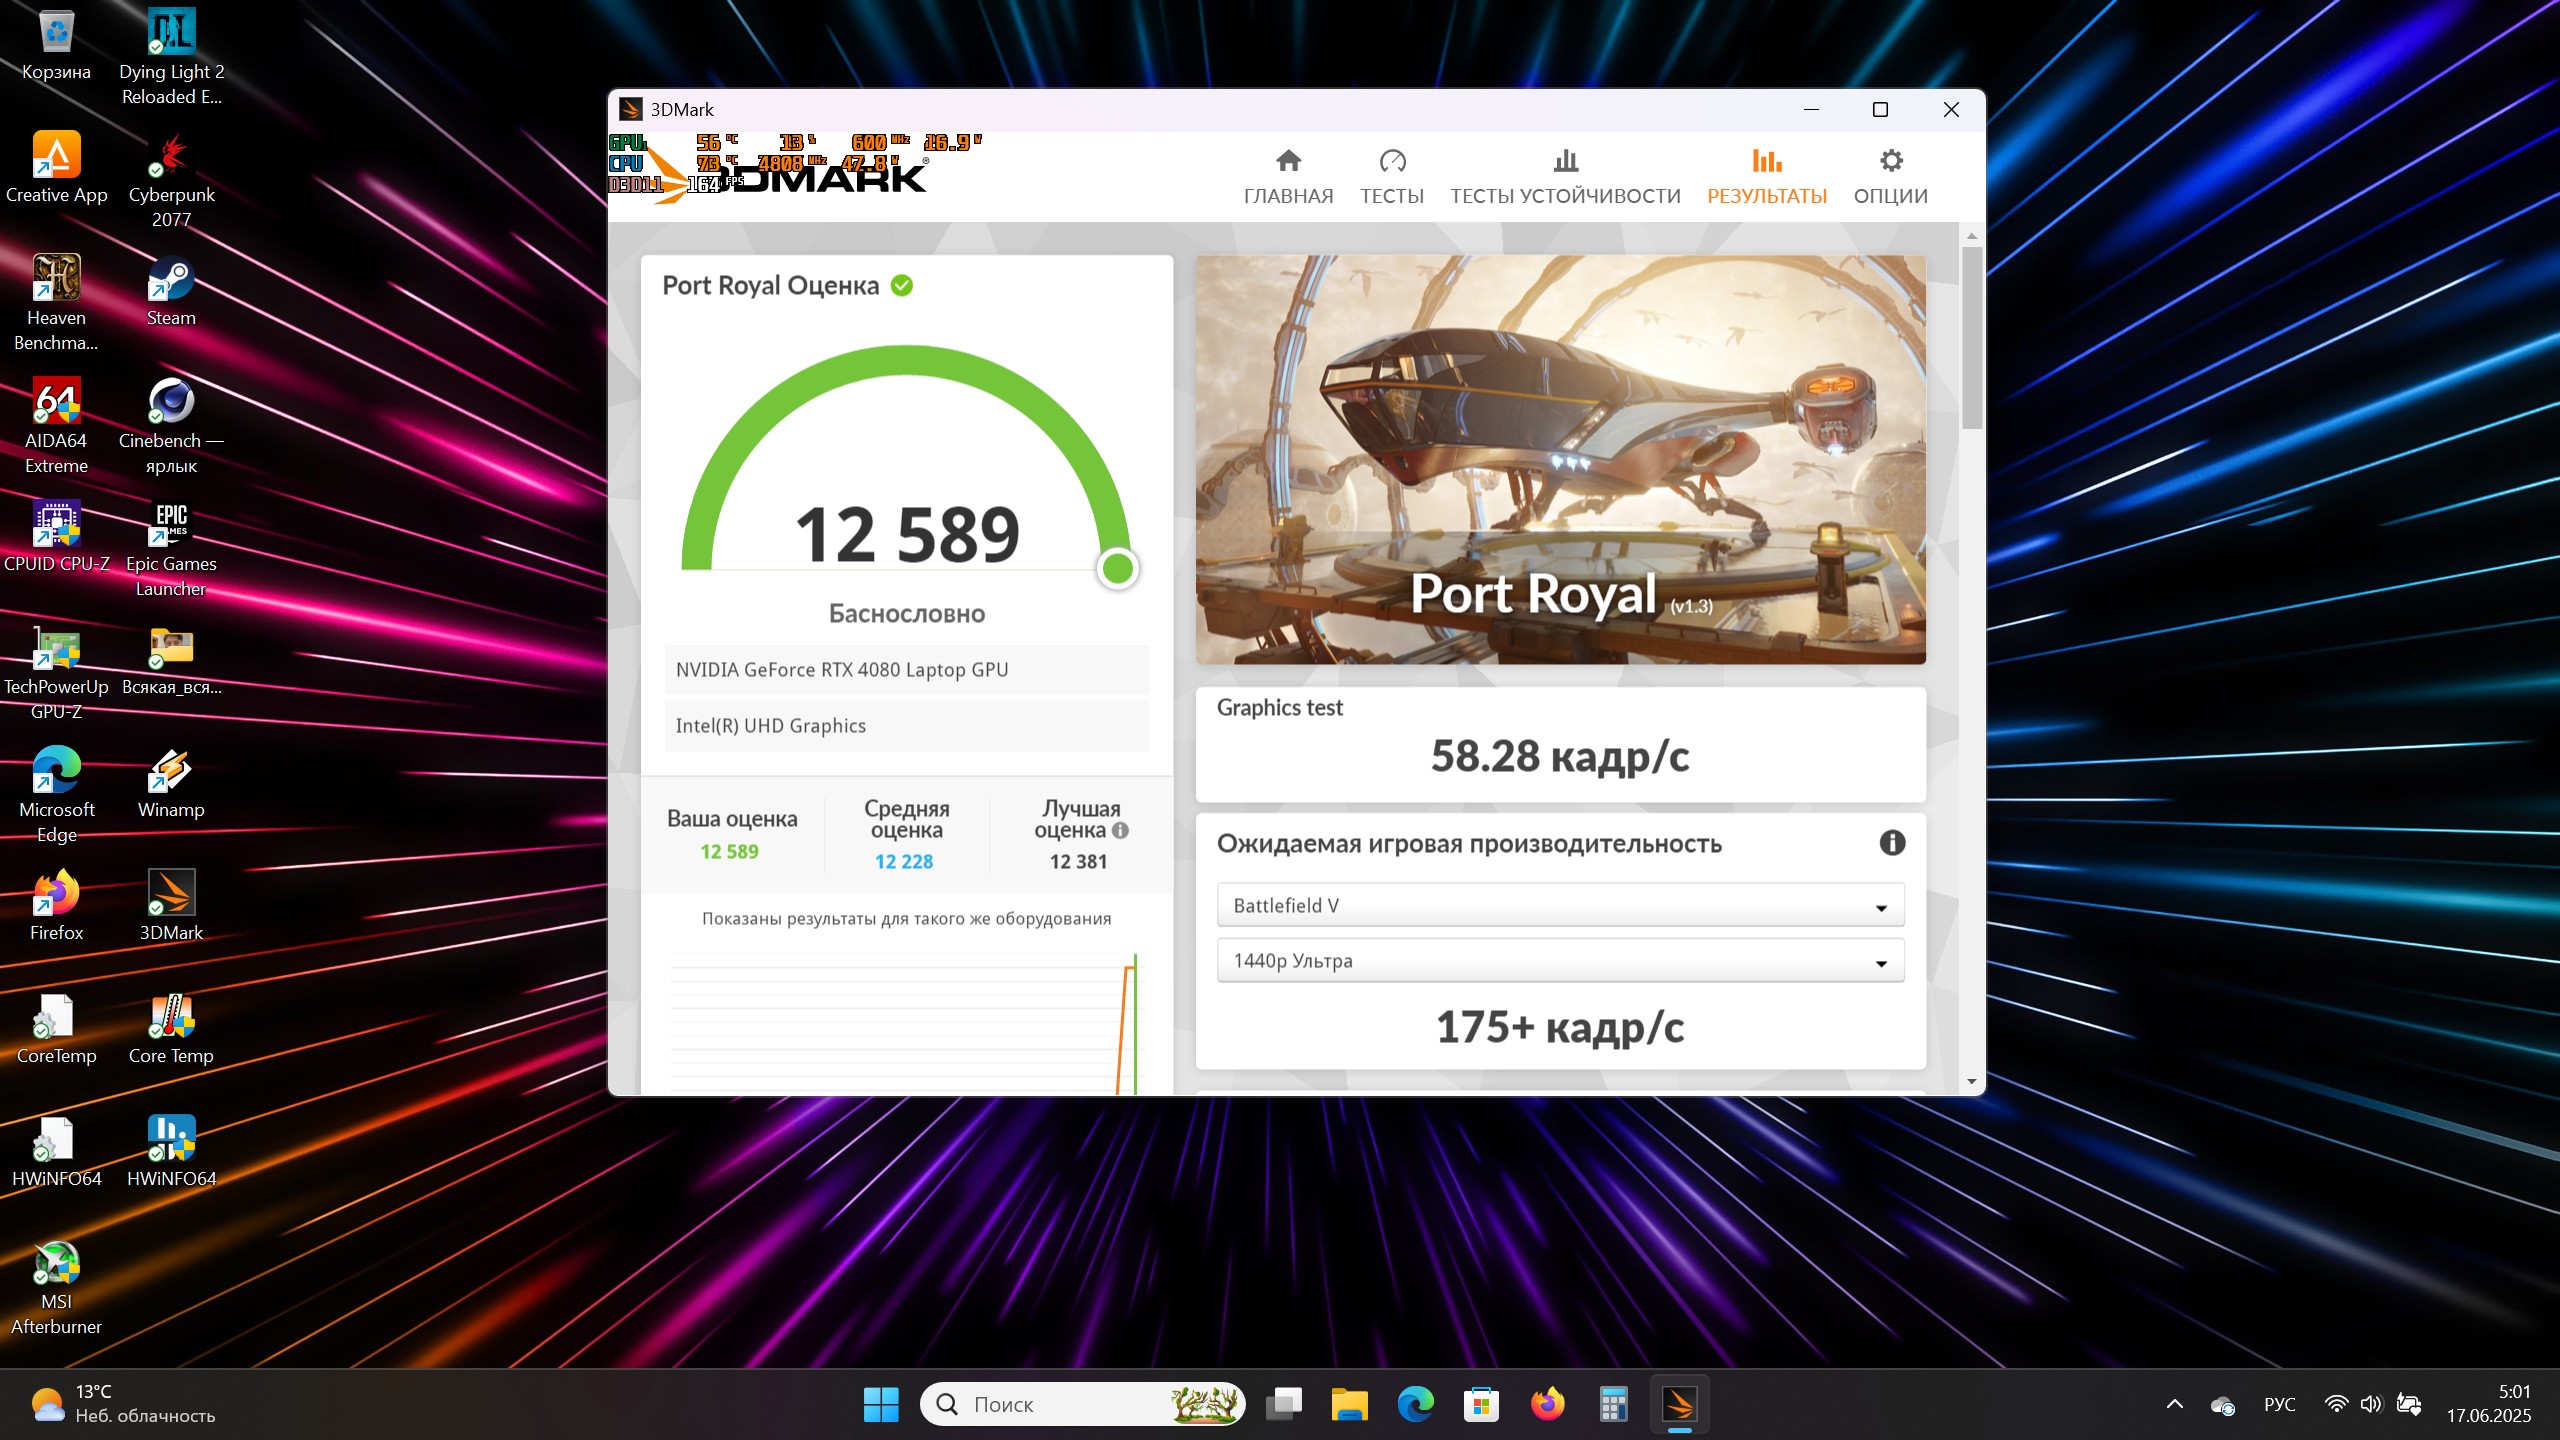The width and height of the screenshot is (2560, 1440).
Task: Expand the 1440p Ультра resolution dropdown
Action: click(x=1560, y=961)
